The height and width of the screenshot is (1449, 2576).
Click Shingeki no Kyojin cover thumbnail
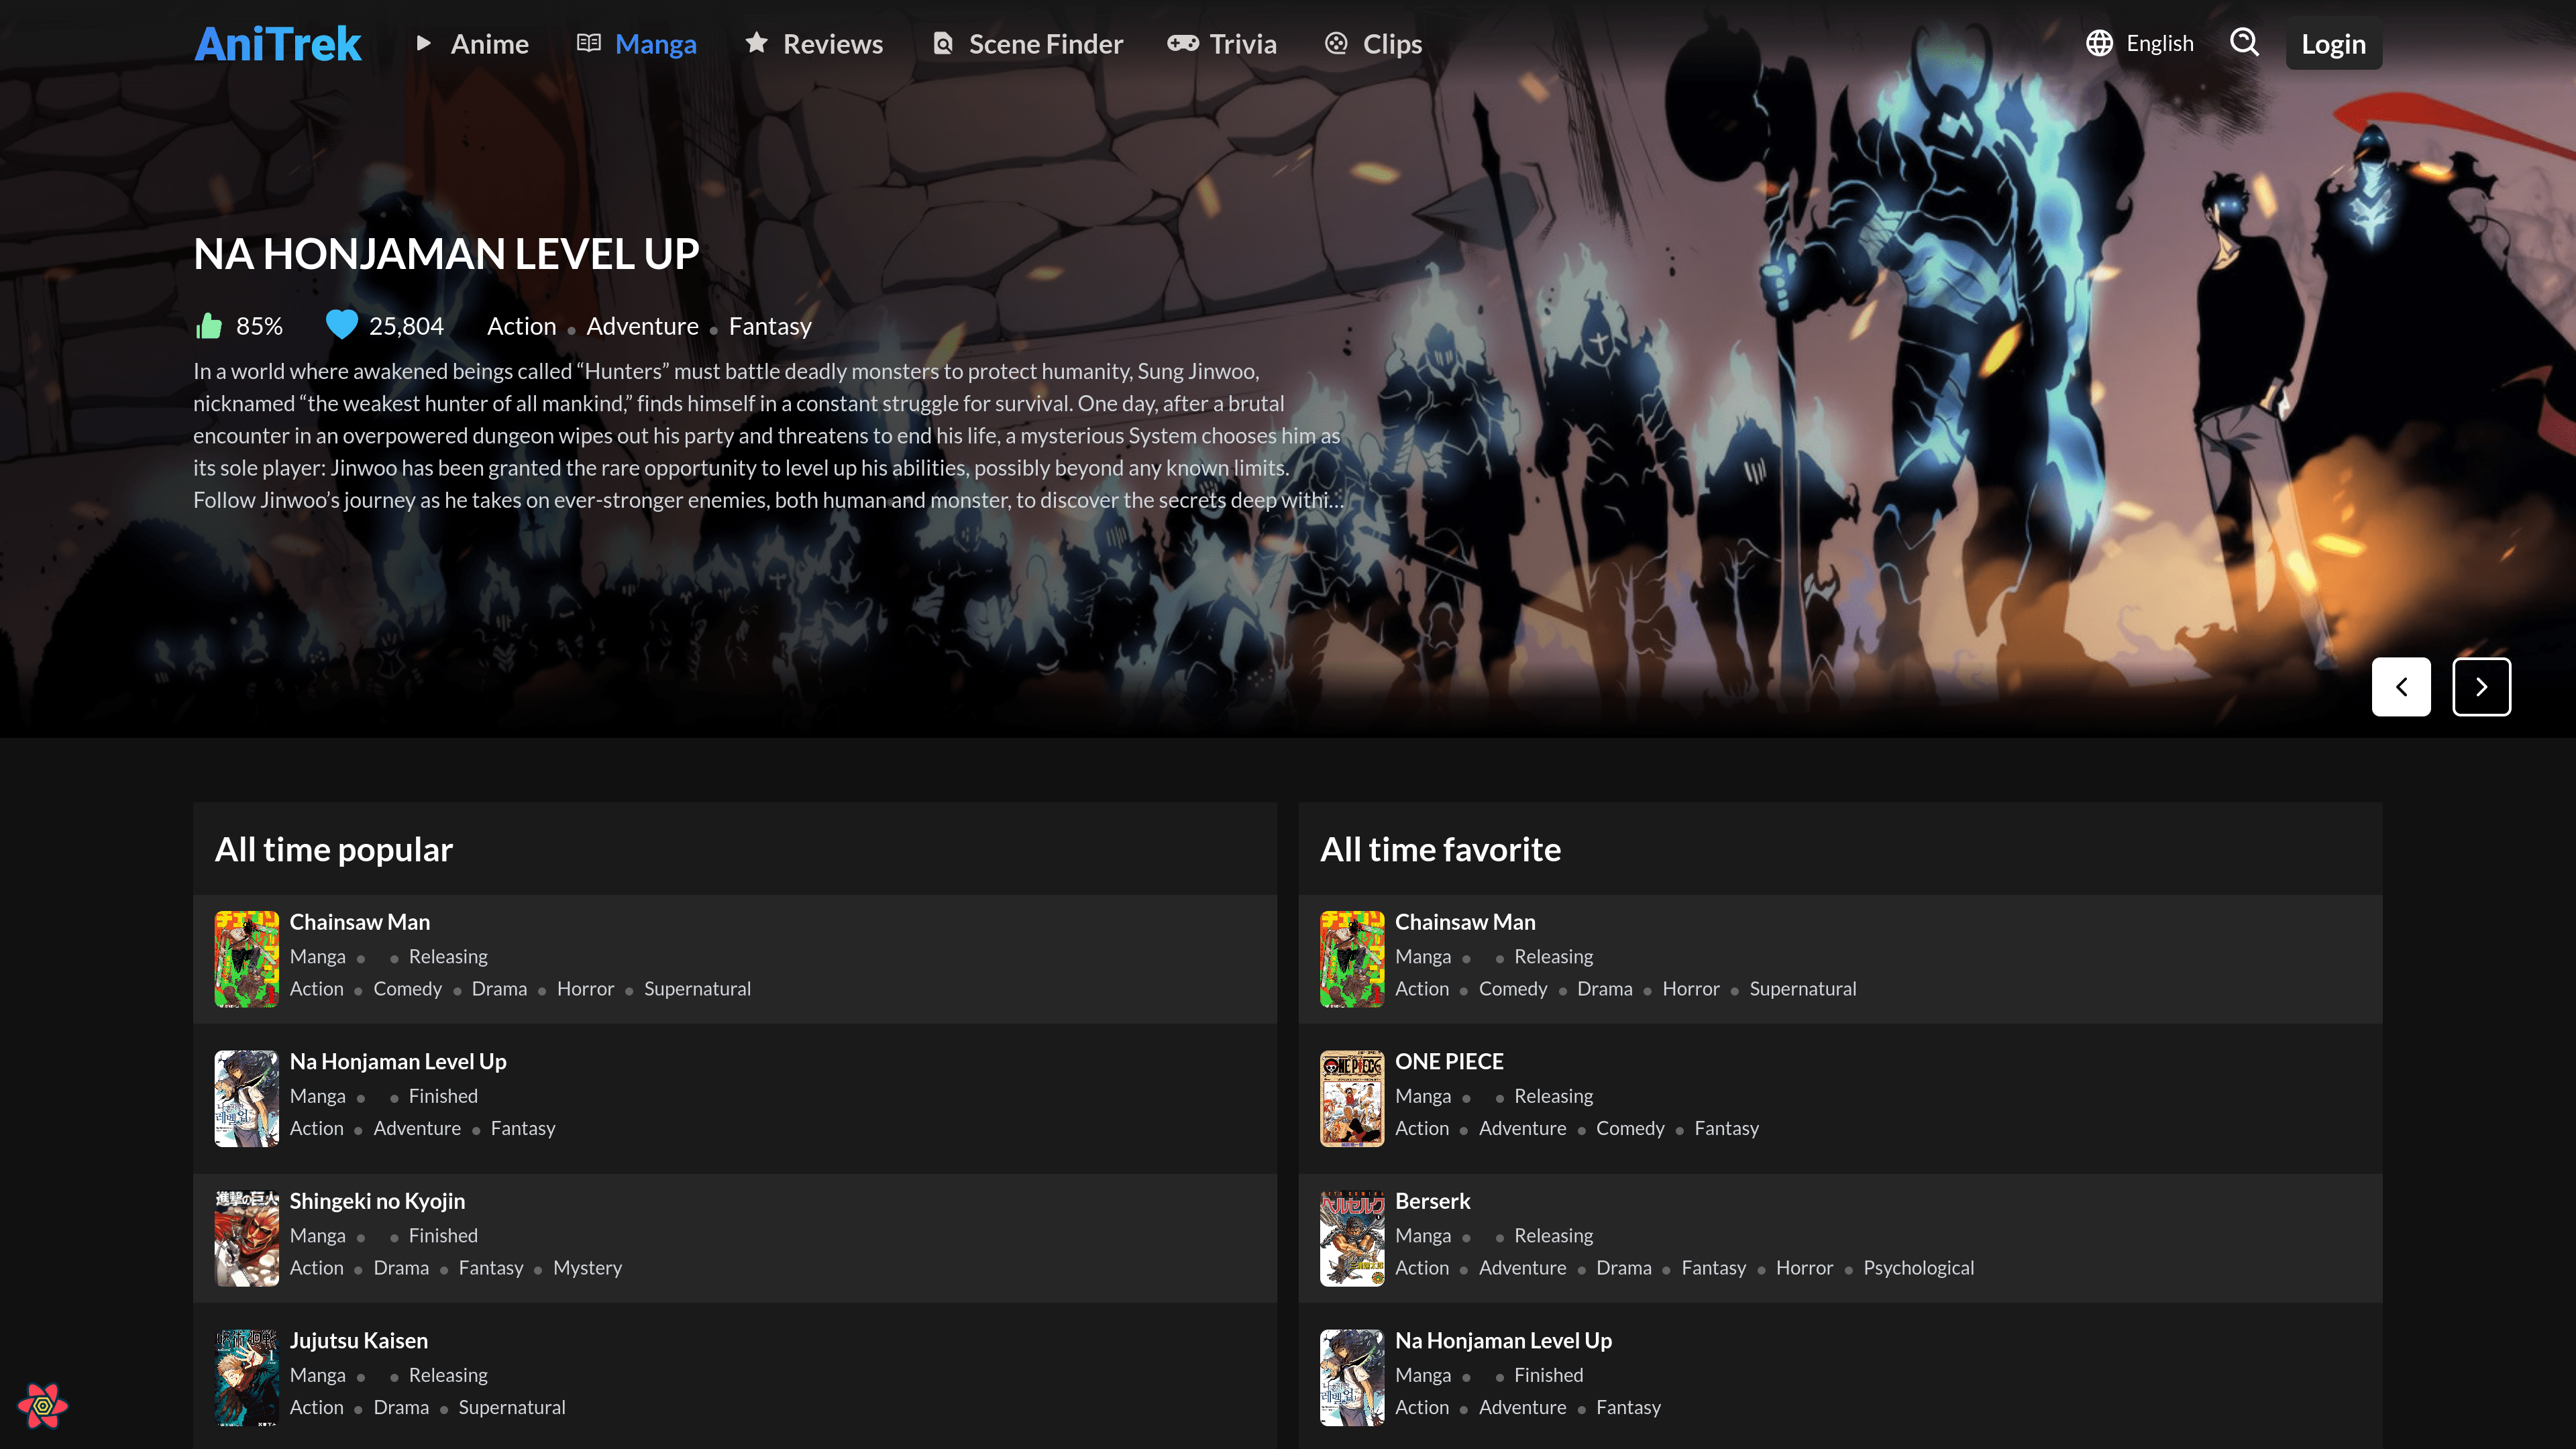pyautogui.click(x=246, y=1238)
